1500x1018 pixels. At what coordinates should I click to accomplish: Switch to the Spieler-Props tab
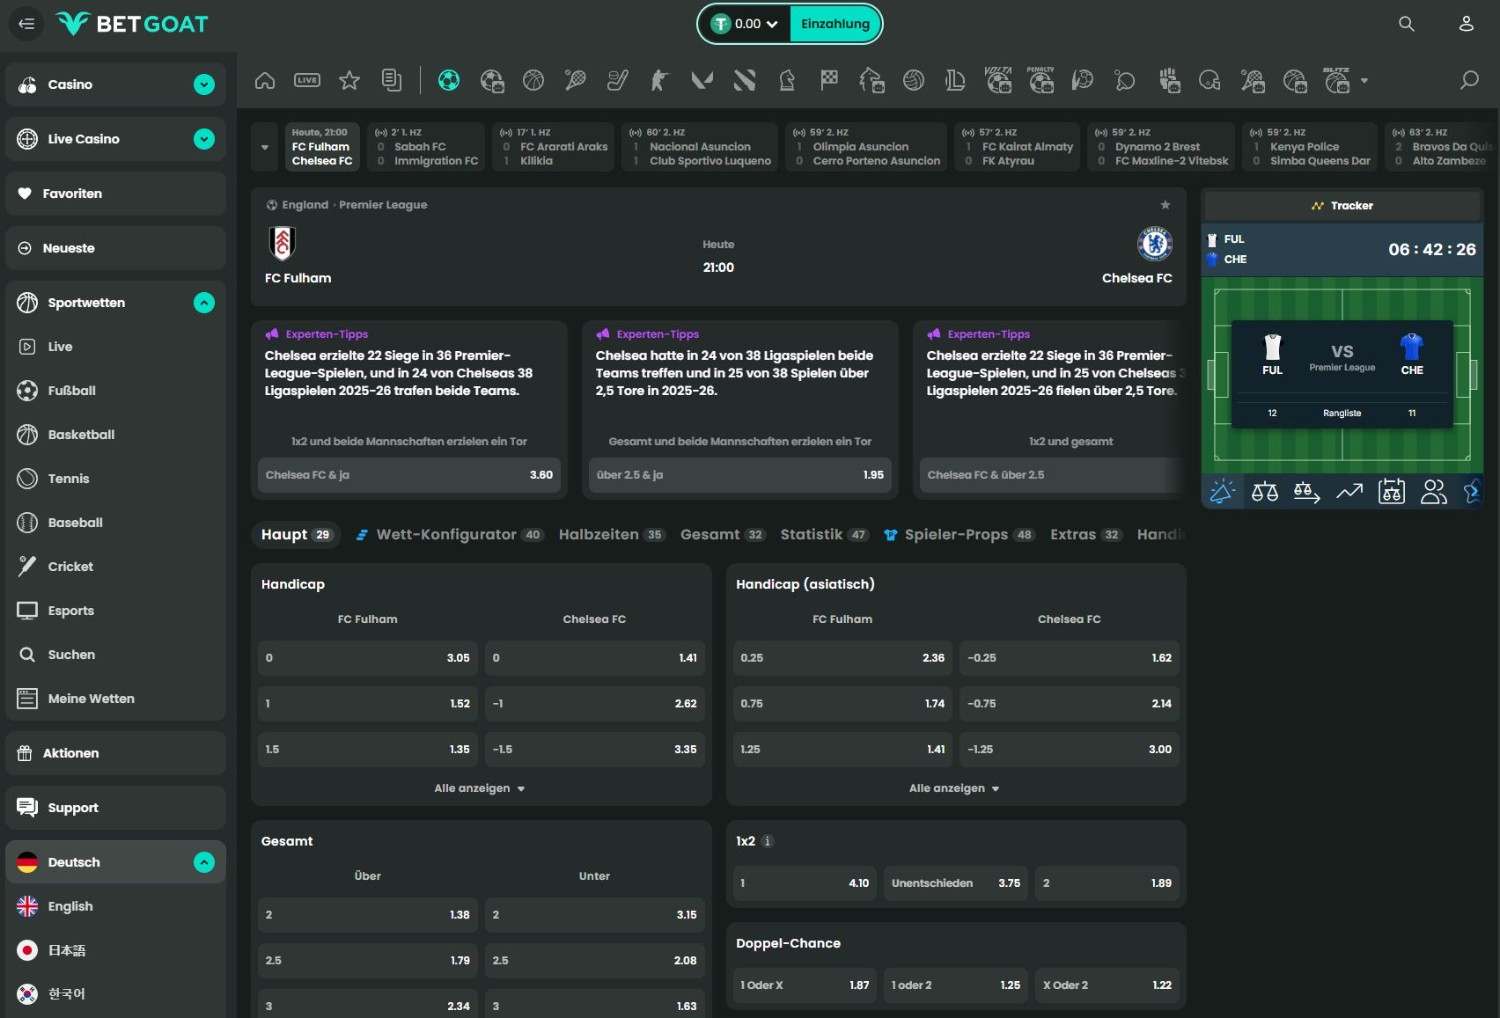click(960, 535)
